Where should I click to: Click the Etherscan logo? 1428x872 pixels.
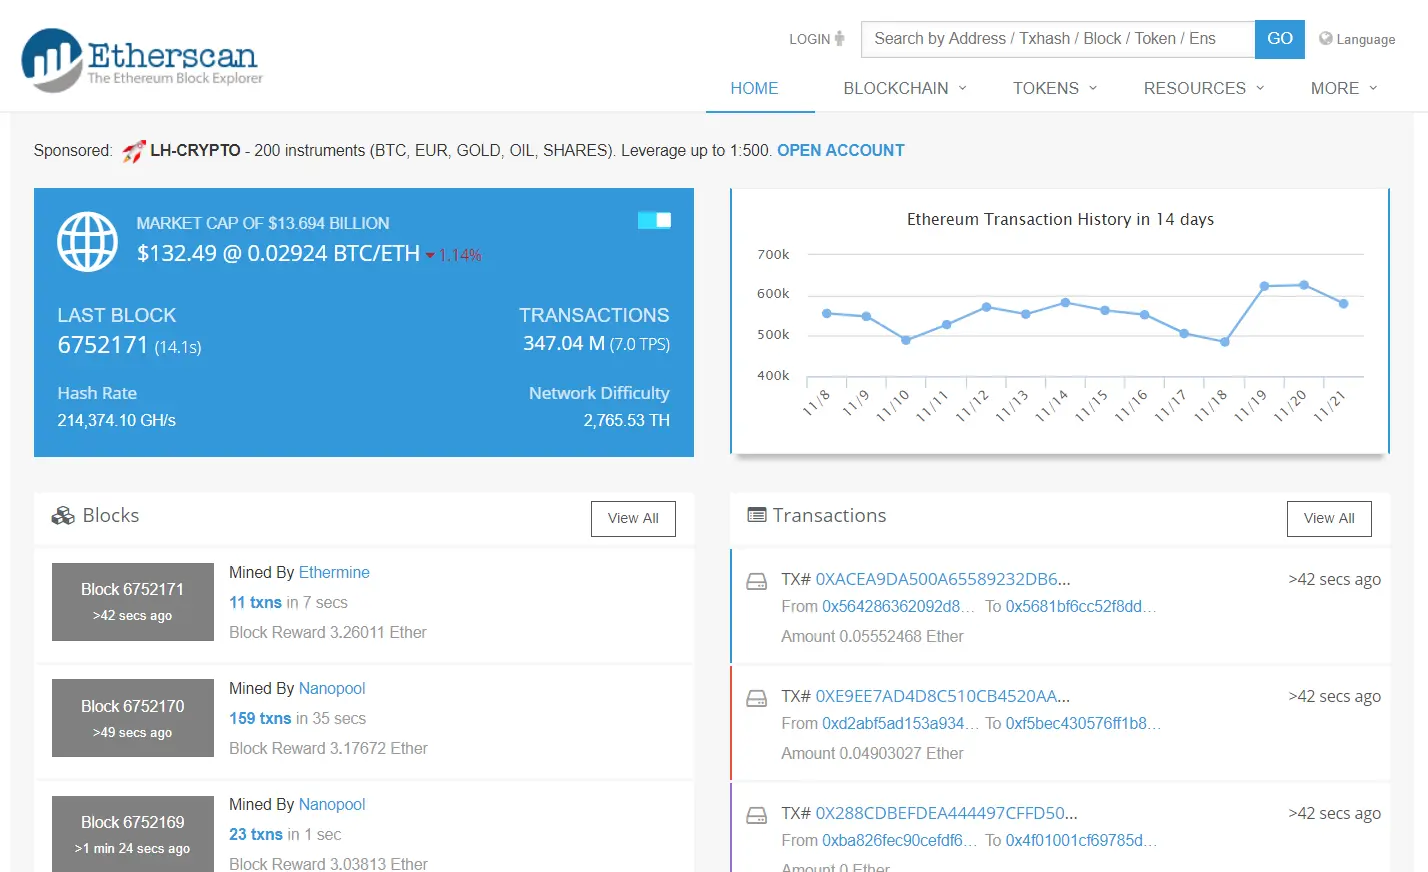tap(142, 60)
